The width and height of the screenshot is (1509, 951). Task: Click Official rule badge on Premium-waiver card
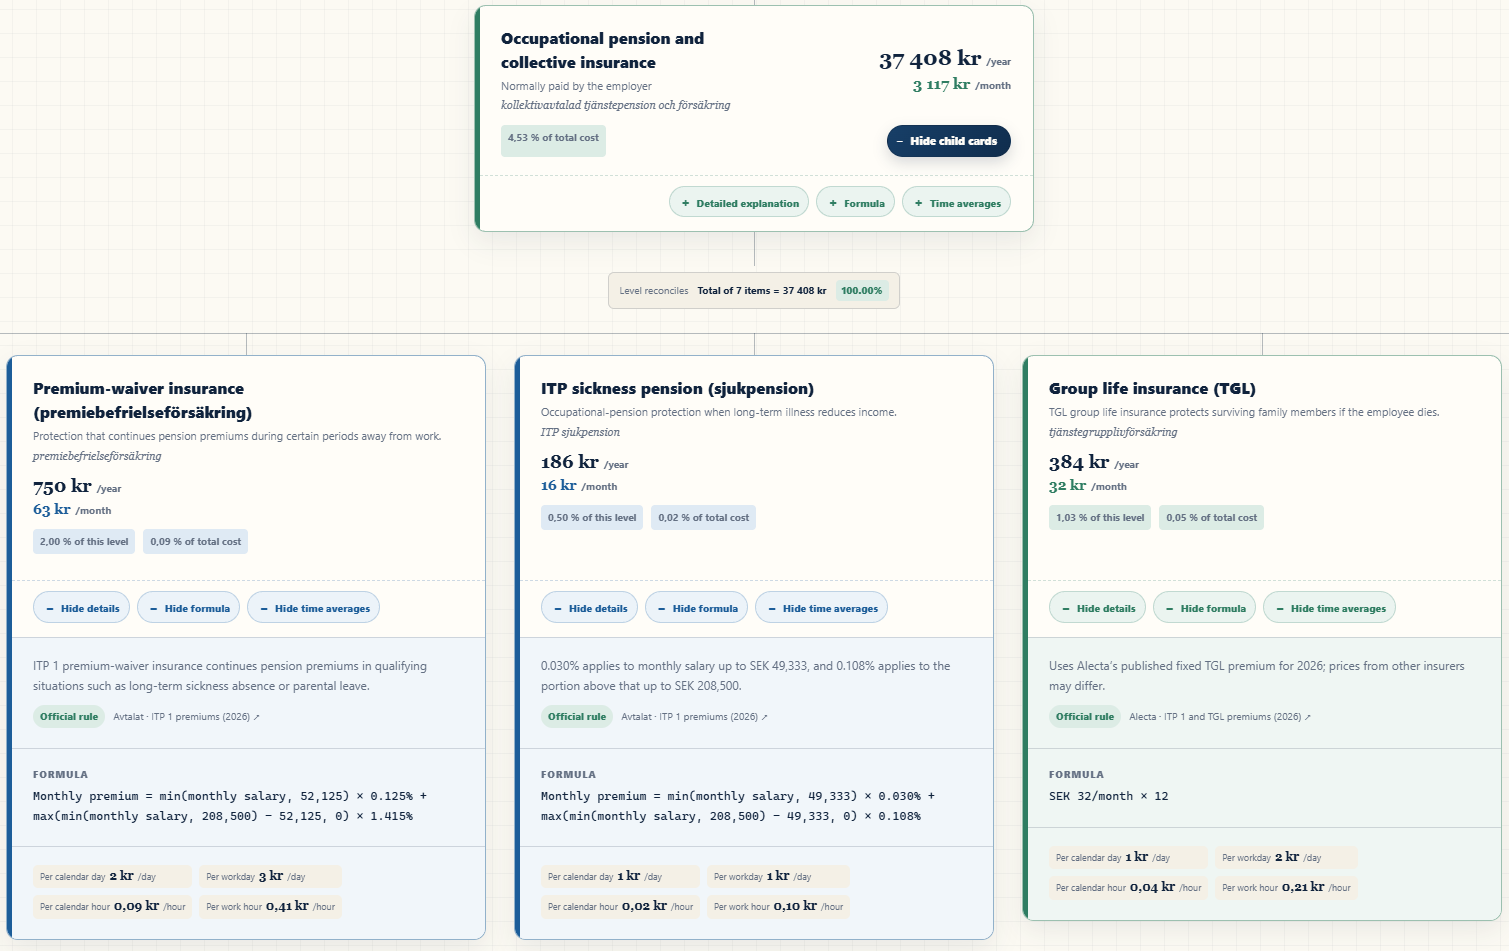pyautogui.click(x=69, y=717)
